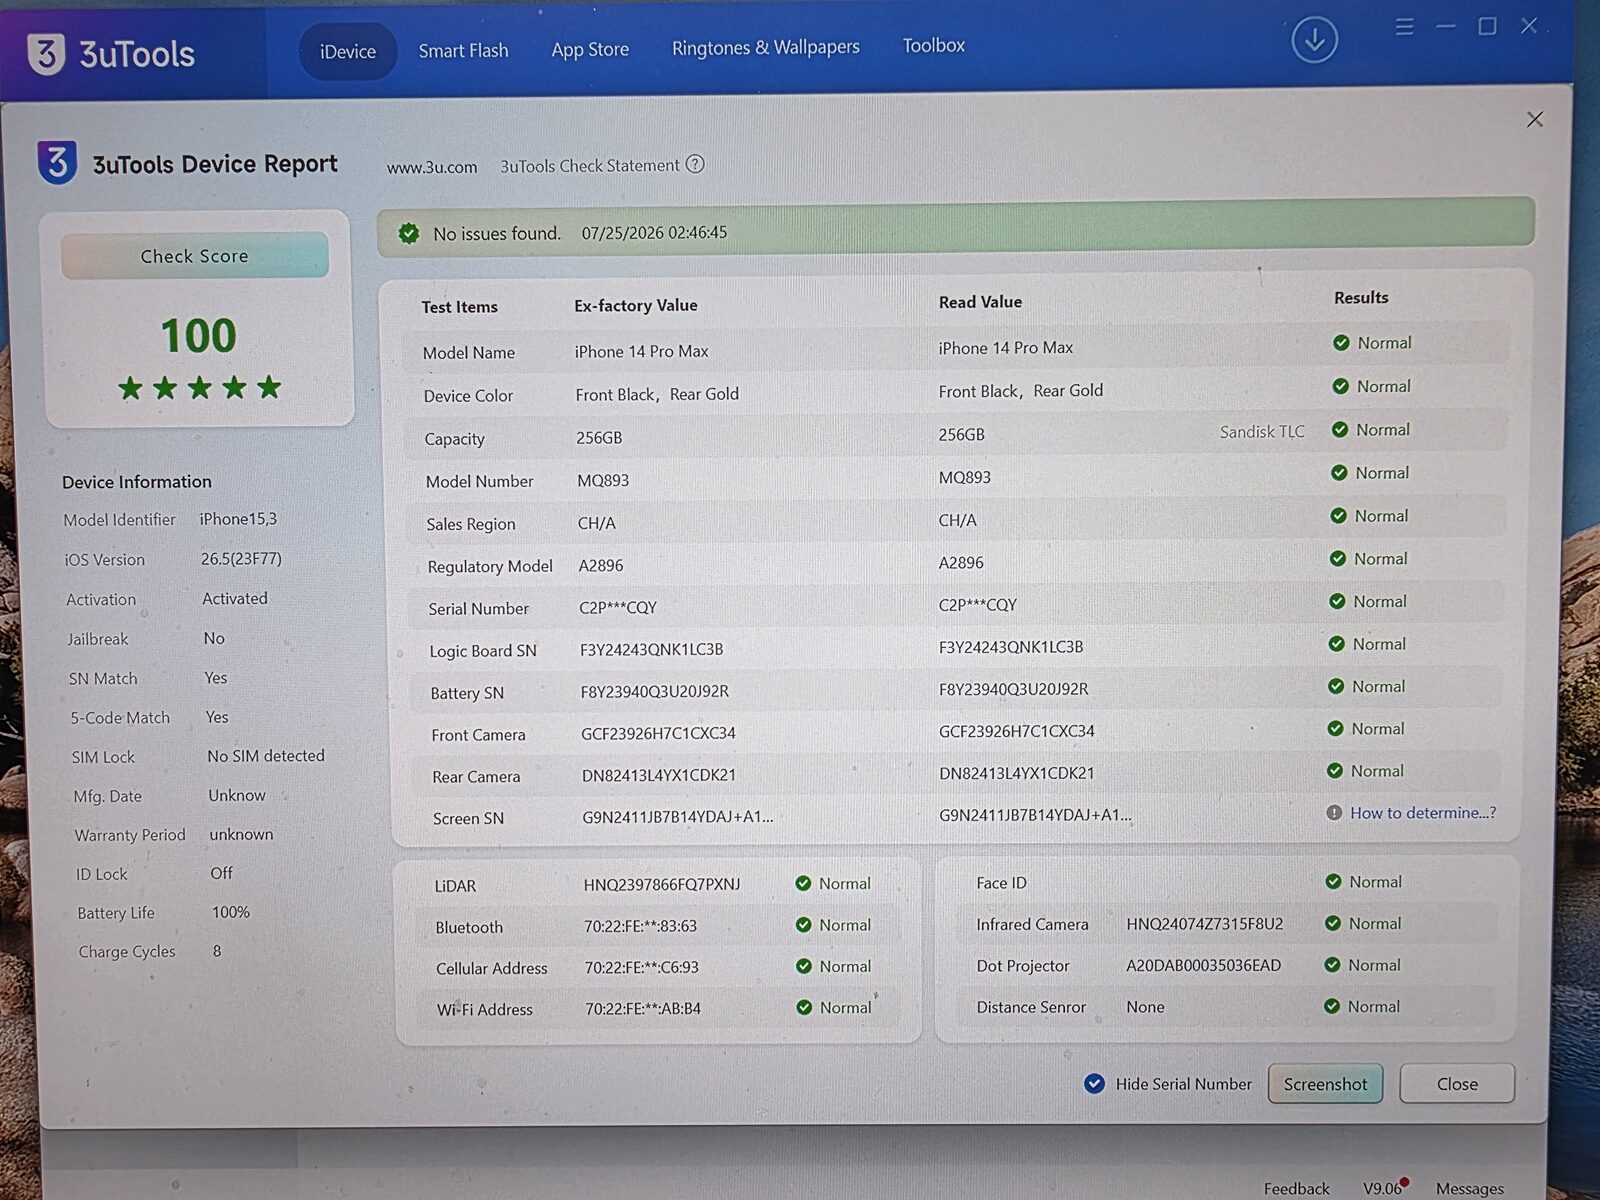Click the Regulatory Model ex-factory value A2896

(601, 565)
